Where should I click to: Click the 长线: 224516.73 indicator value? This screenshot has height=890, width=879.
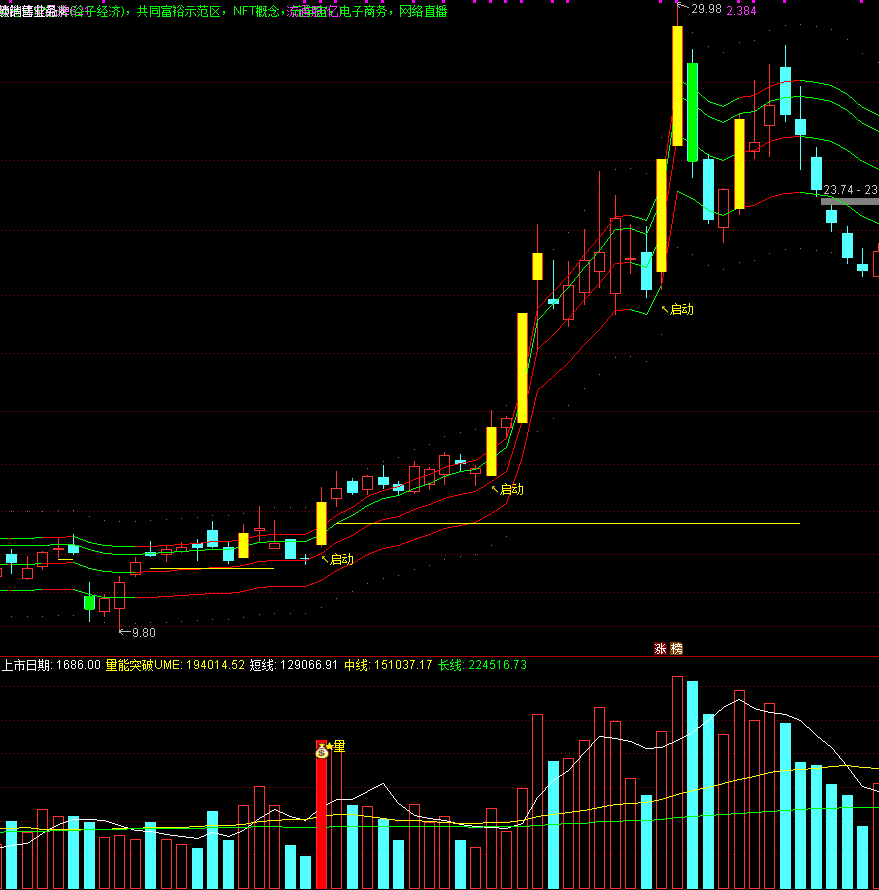pos(482,665)
